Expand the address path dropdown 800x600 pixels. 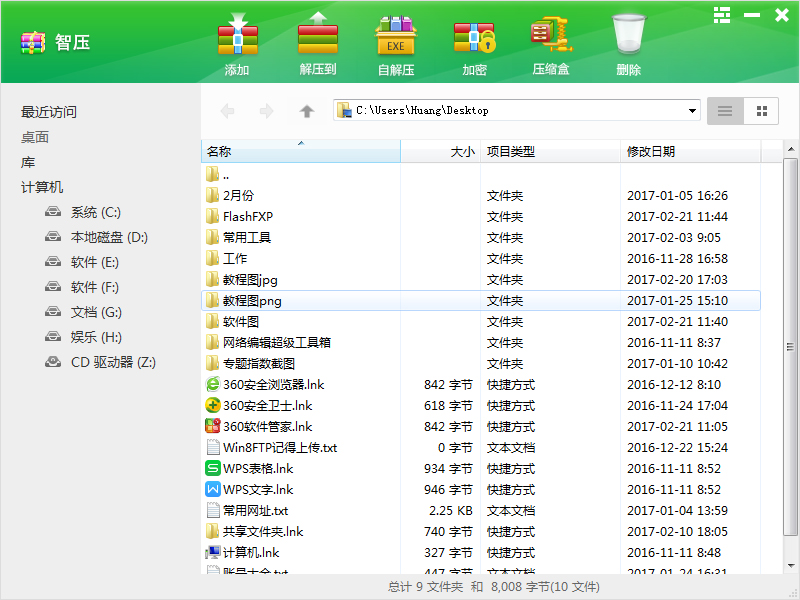[692, 111]
